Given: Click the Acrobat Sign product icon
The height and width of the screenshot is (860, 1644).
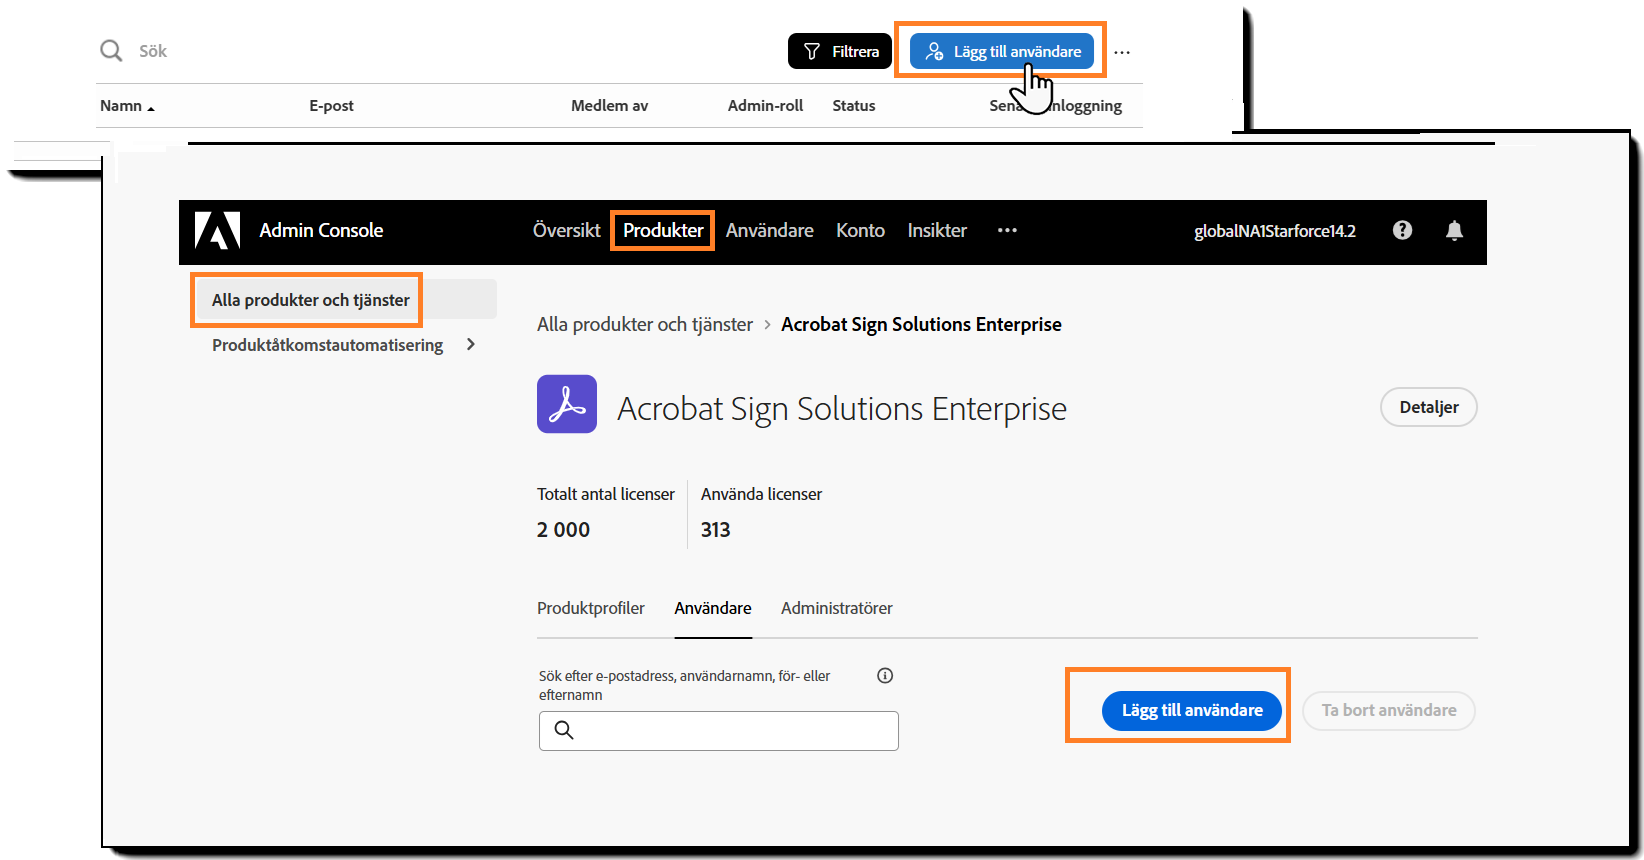Looking at the screenshot, I should click(x=567, y=404).
